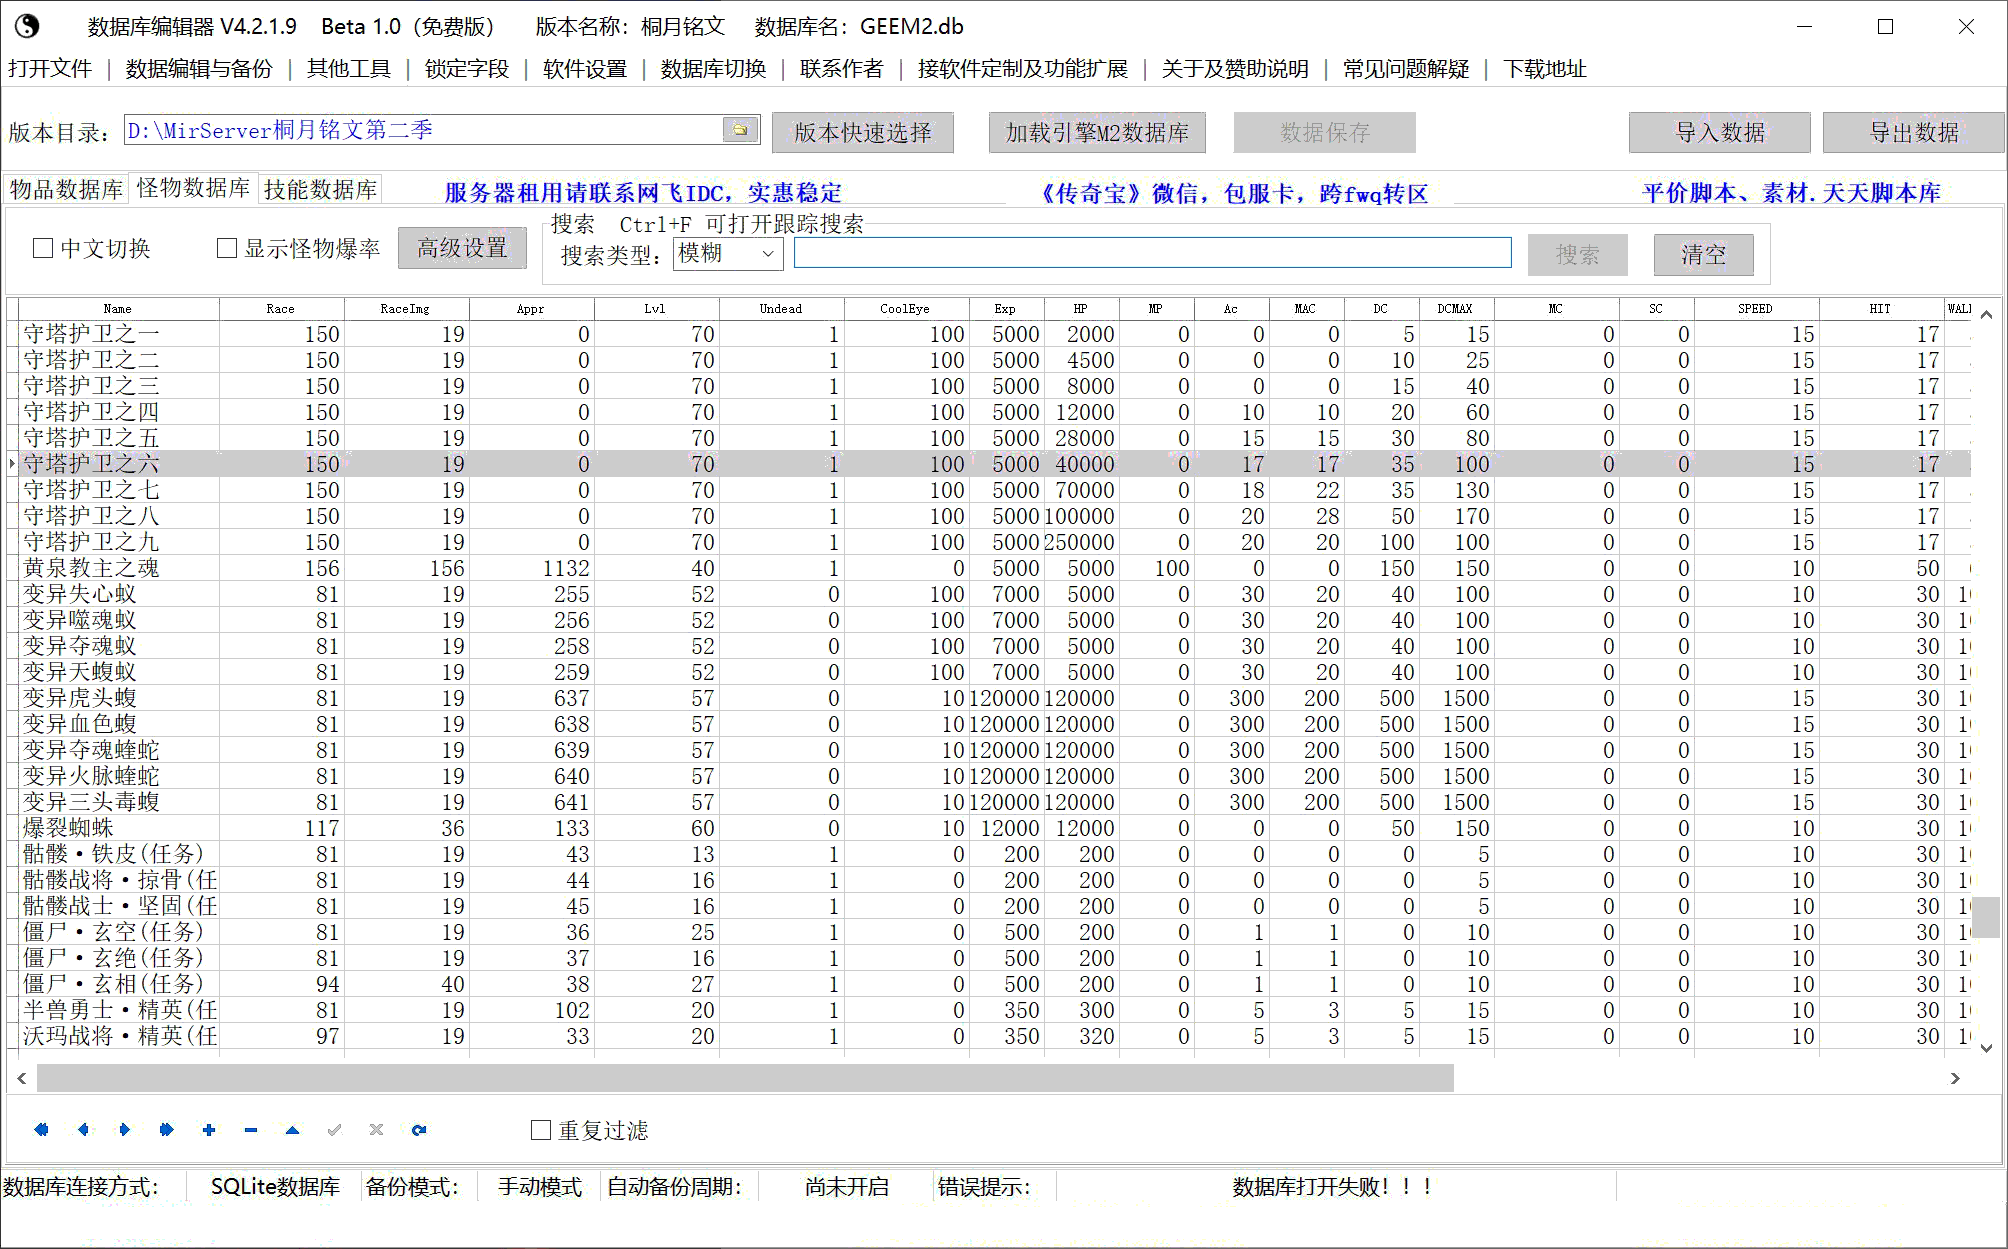The width and height of the screenshot is (2008, 1249).
Task: Click the cancel edit X icon
Action: pyautogui.click(x=377, y=1130)
